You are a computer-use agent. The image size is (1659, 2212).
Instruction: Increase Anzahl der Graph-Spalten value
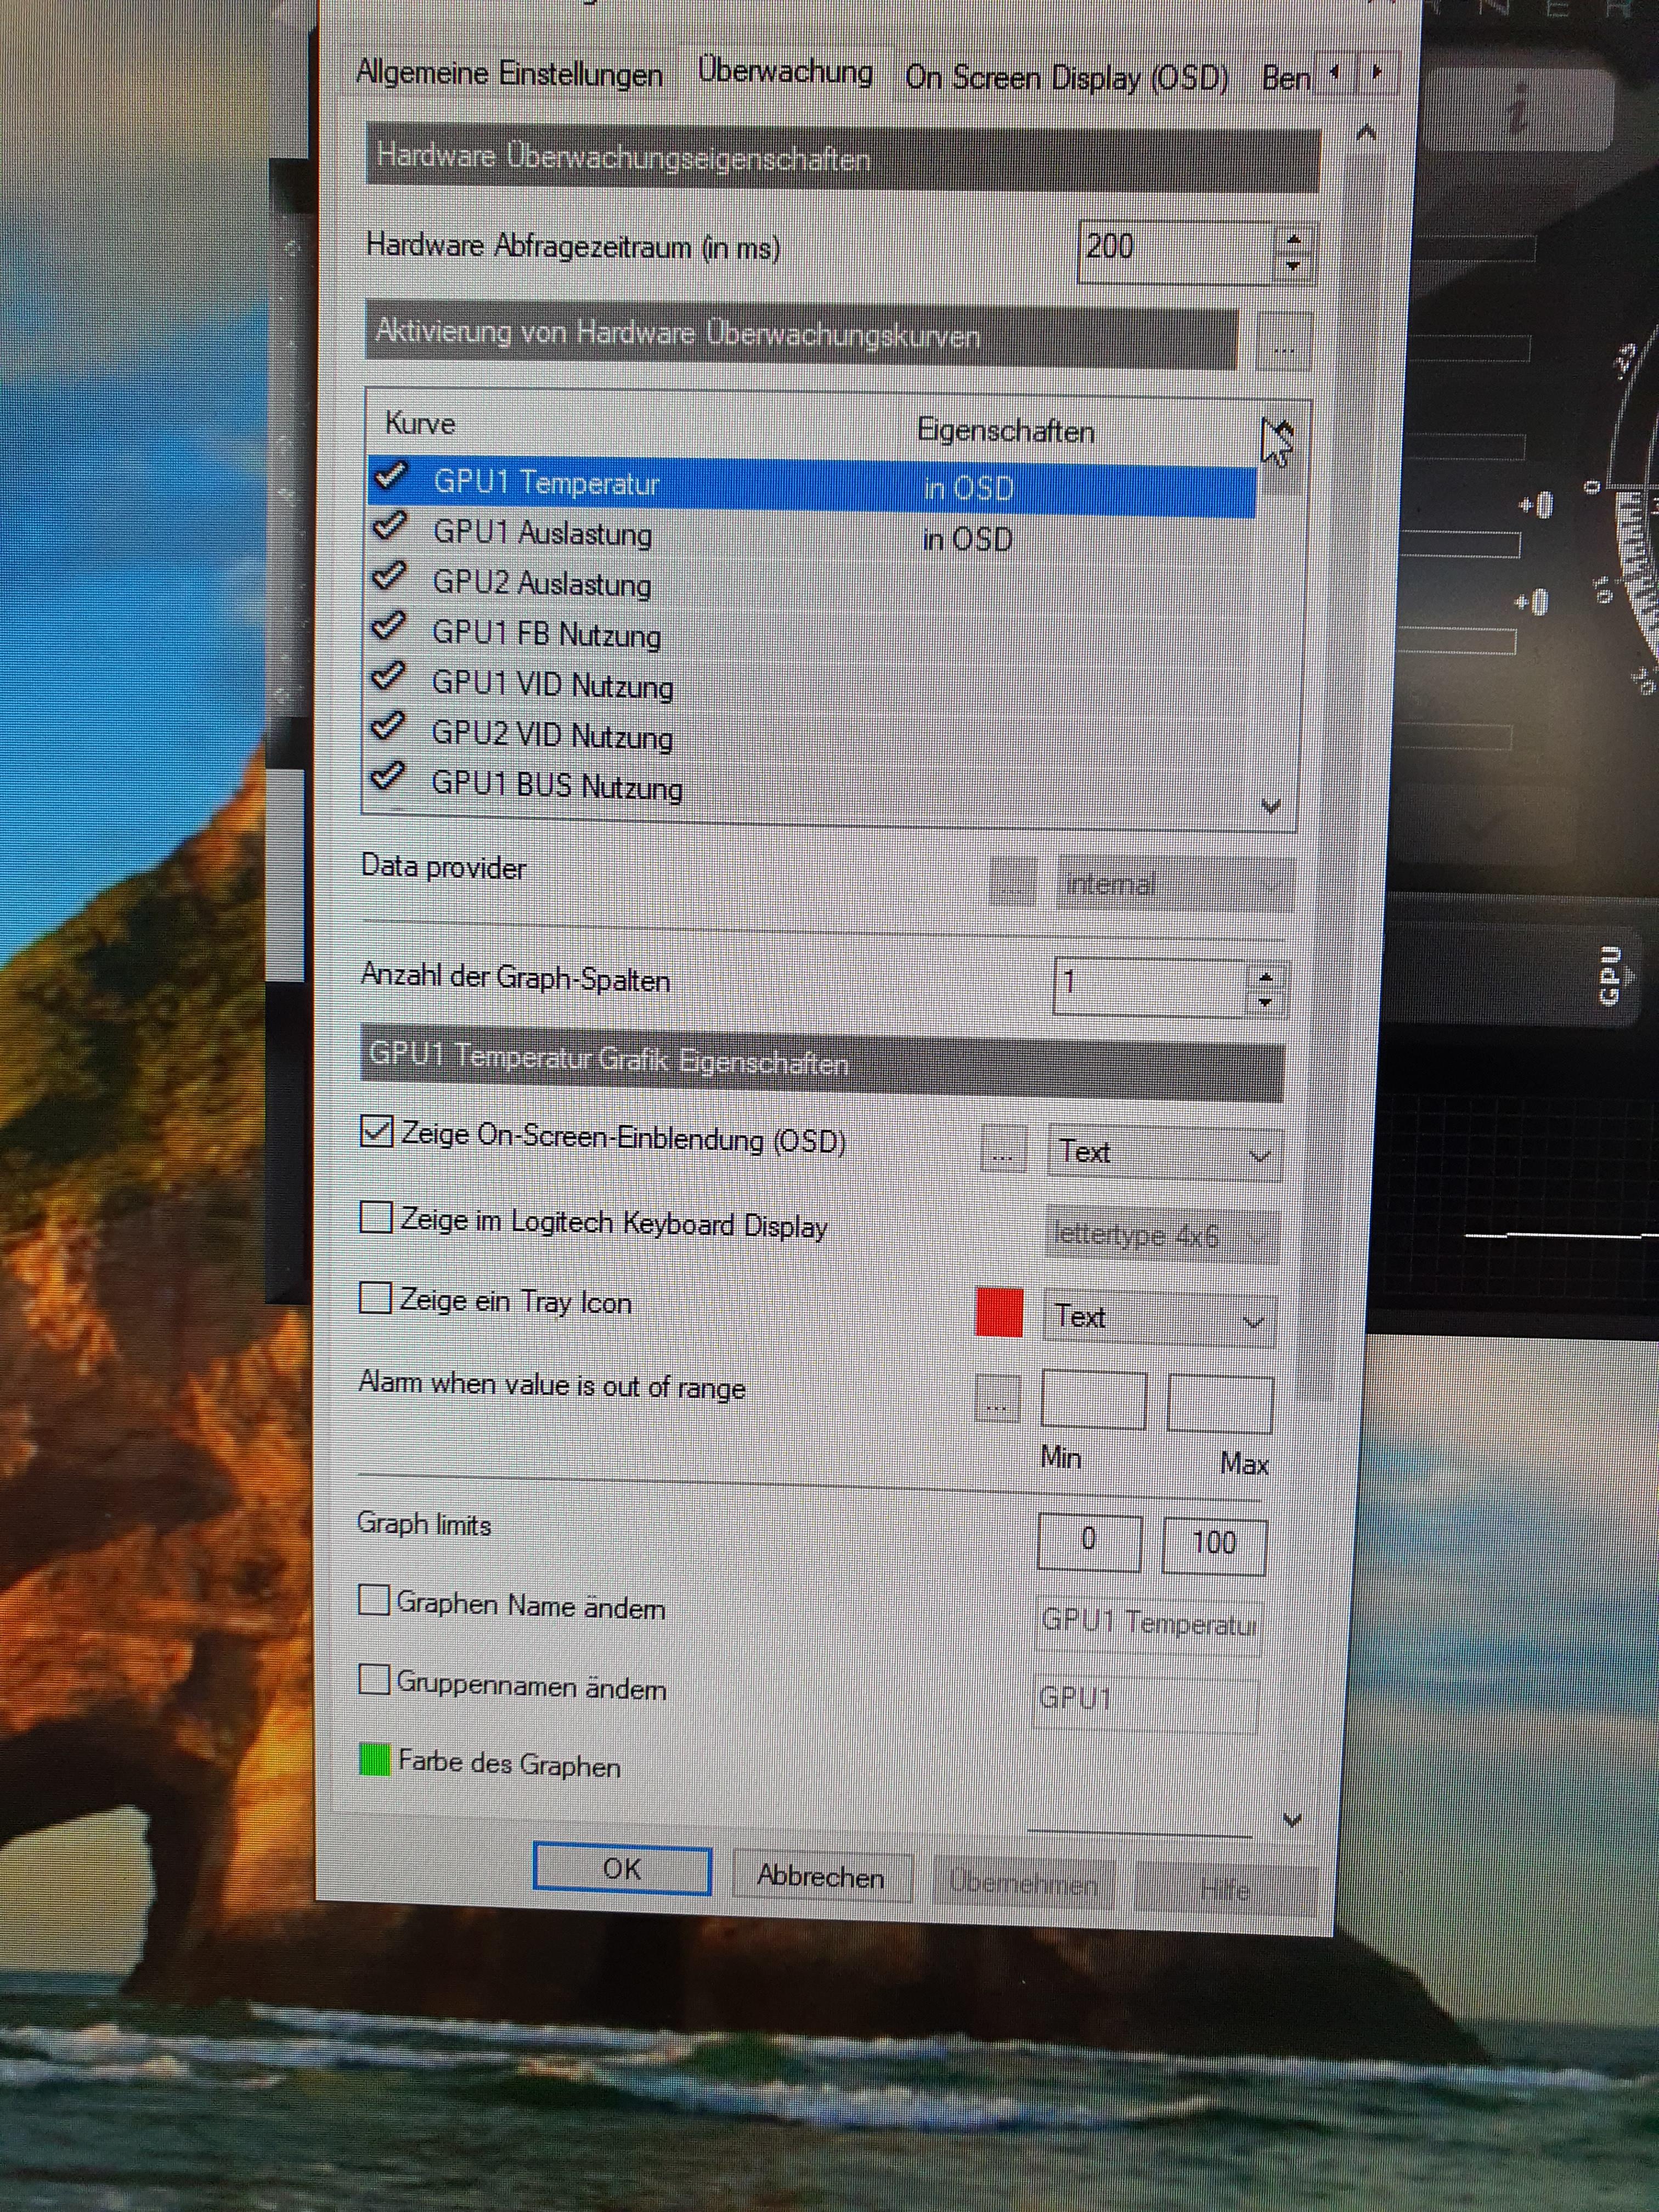click(1266, 975)
